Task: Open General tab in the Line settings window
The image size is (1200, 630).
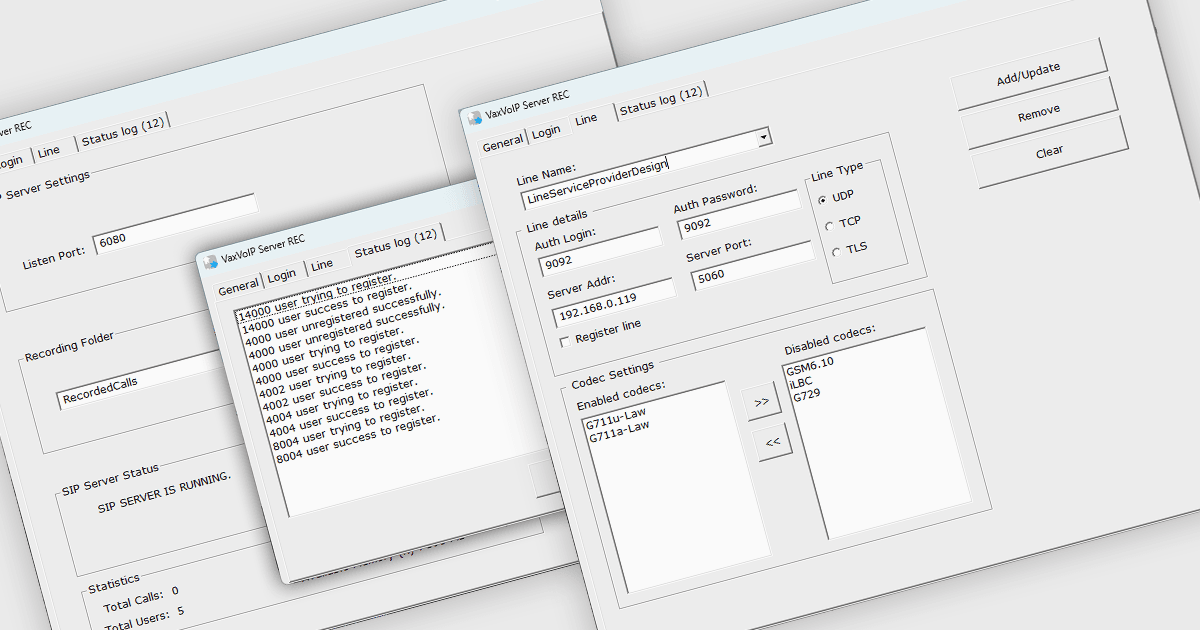Action: [x=503, y=144]
